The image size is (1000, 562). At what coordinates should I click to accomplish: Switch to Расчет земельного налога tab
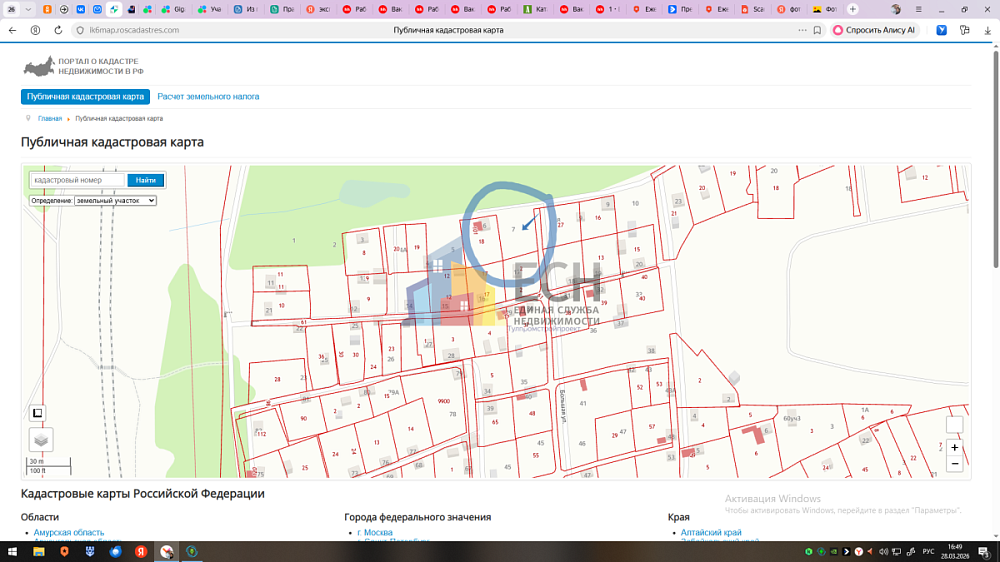click(x=208, y=97)
